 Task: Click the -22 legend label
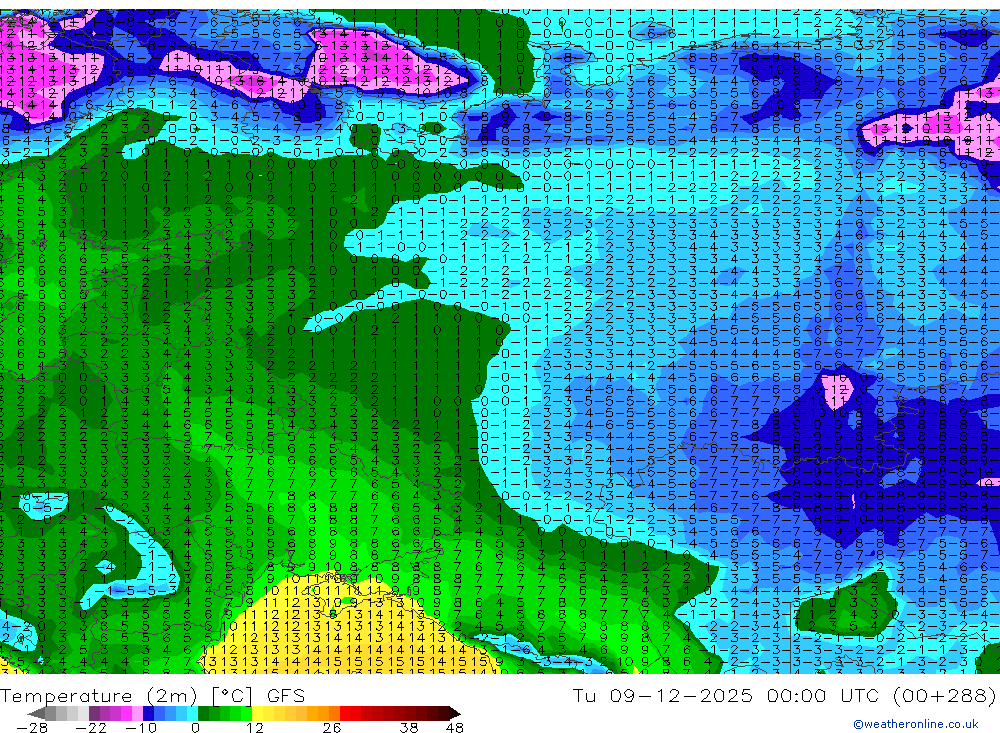(91, 728)
